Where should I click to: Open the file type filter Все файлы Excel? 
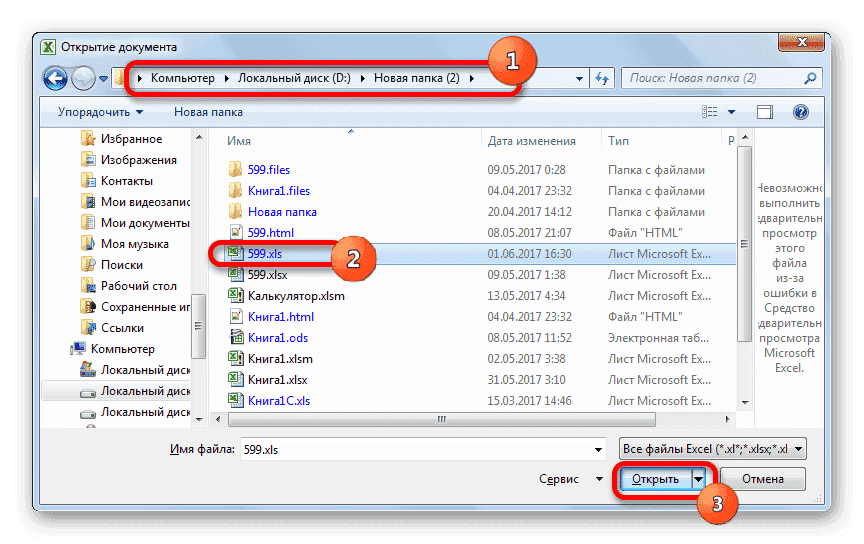(712, 449)
